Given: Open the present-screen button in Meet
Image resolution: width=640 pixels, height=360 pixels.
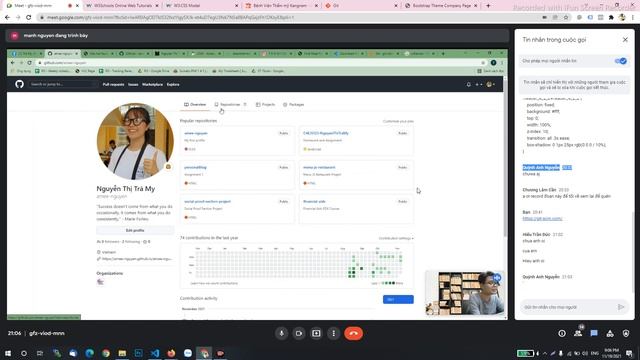Looking at the screenshot, I should click(316, 333).
